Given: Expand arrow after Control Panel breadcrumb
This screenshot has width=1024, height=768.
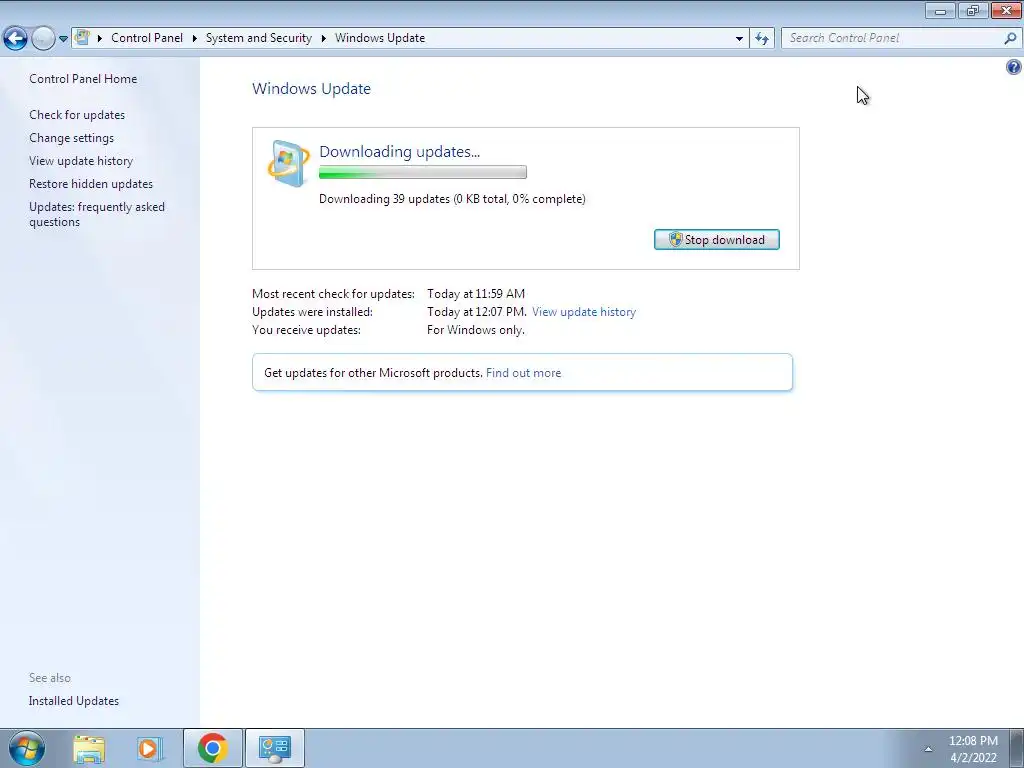Looking at the screenshot, I should 195,39.
